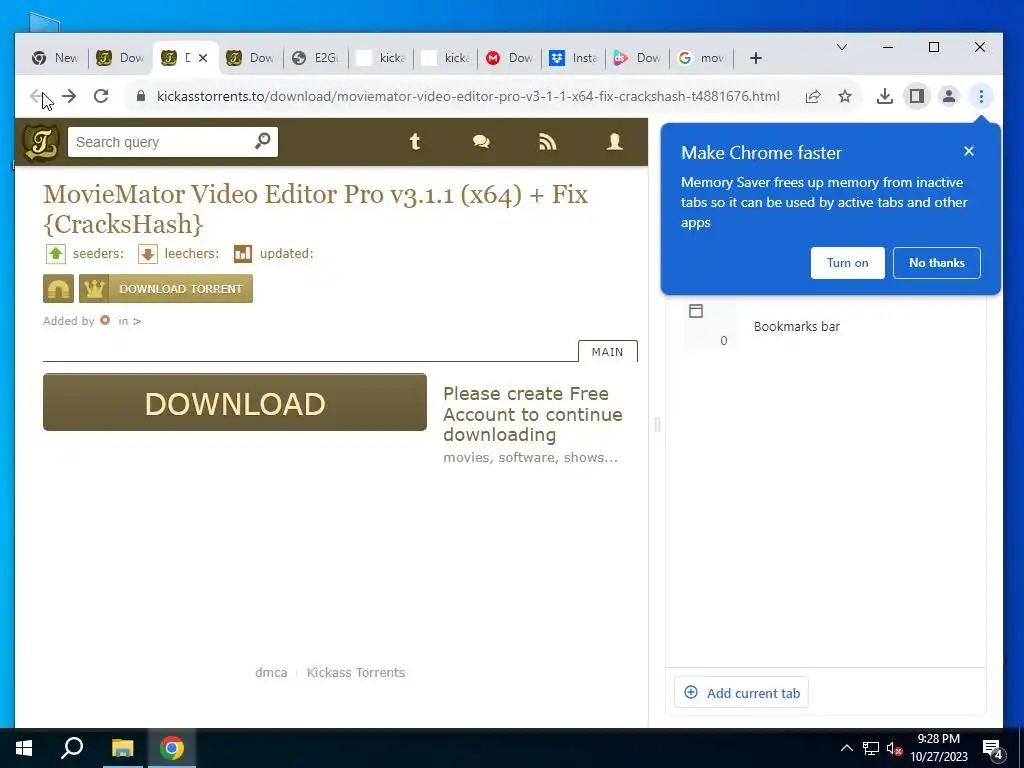Image resolution: width=1024 pixels, height=768 pixels.
Task: Click the uploader badge beside Added by
Action: tap(105, 321)
